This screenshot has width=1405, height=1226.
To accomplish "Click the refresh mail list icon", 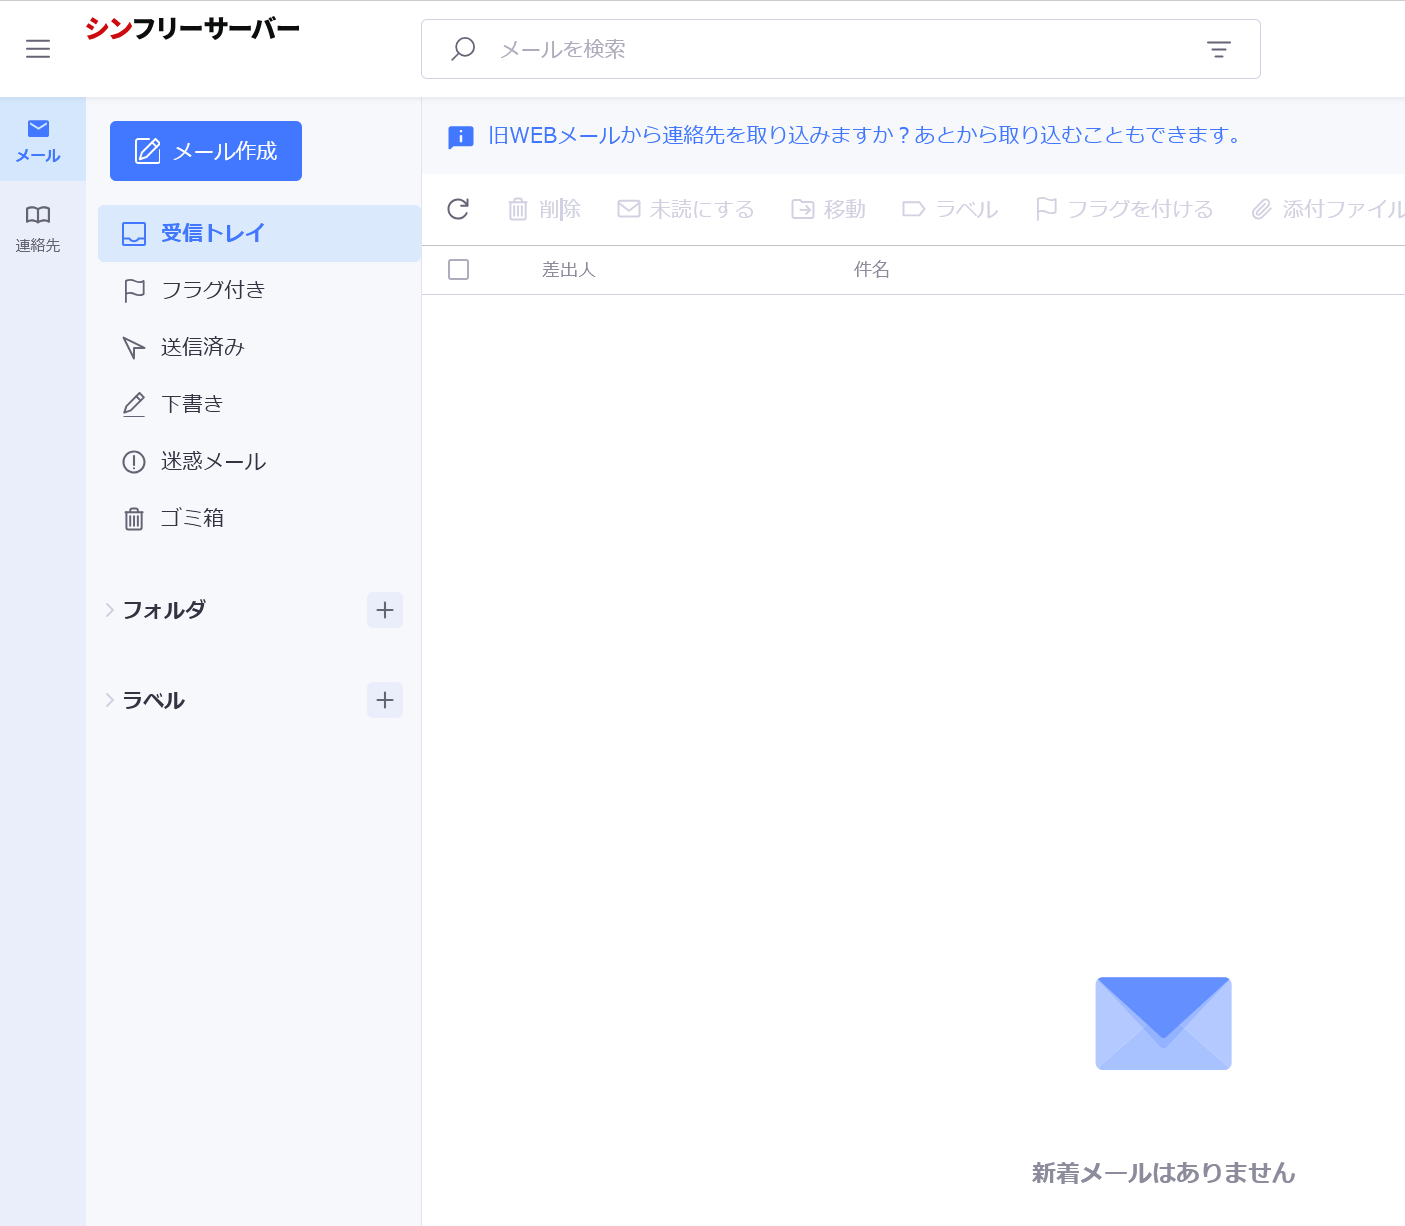I will coord(458,209).
